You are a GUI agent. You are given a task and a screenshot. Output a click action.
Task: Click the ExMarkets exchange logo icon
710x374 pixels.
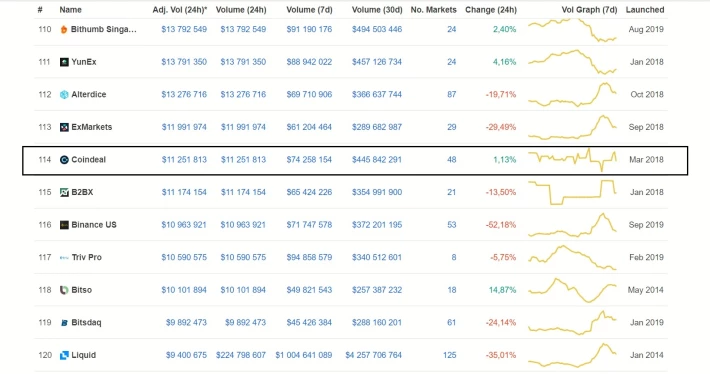pos(64,127)
